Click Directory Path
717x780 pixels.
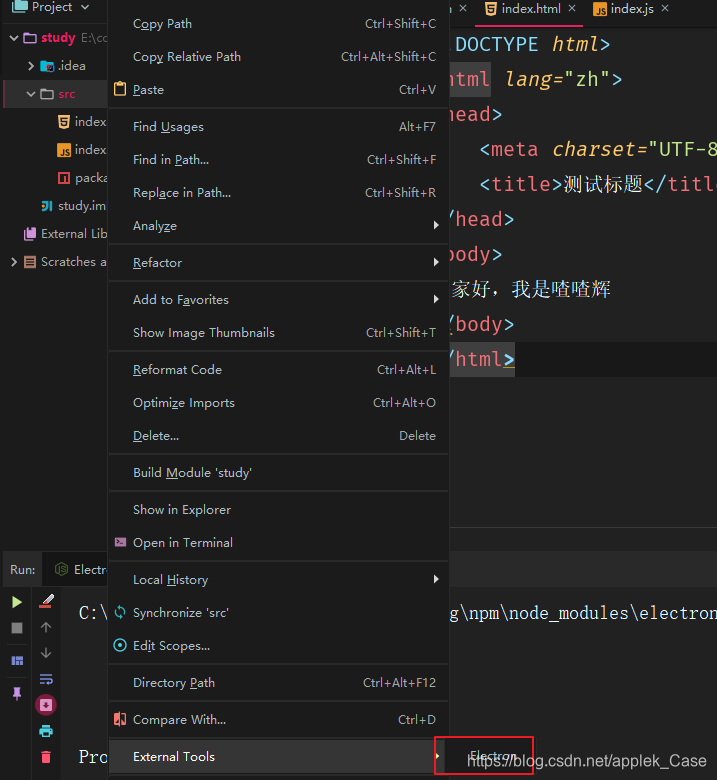pyautogui.click(x=279, y=682)
